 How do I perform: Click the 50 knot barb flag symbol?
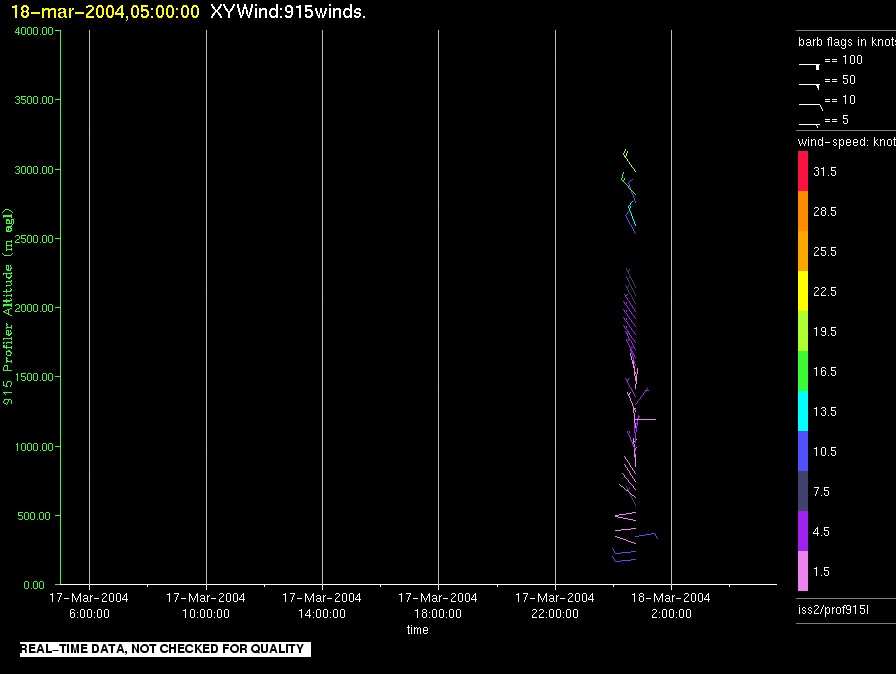pos(809,86)
